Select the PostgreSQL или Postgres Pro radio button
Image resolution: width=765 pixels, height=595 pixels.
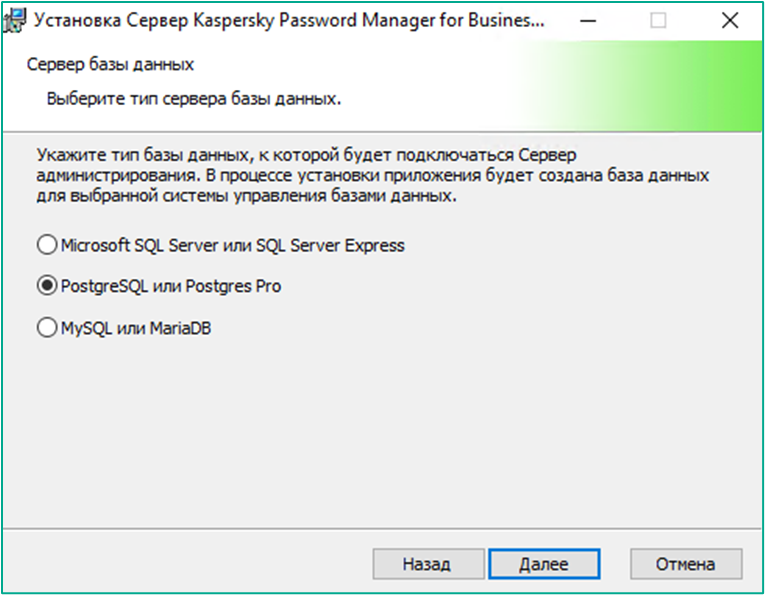pyautogui.click(x=47, y=286)
